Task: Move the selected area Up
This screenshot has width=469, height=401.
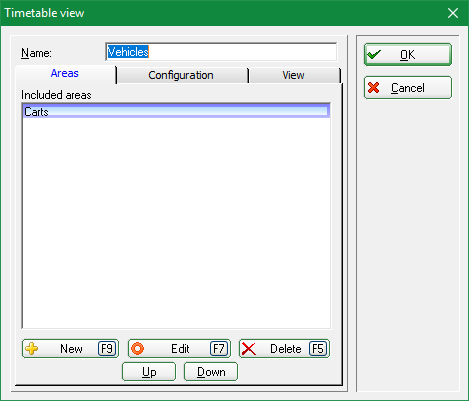Action: (x=149, y=372)
